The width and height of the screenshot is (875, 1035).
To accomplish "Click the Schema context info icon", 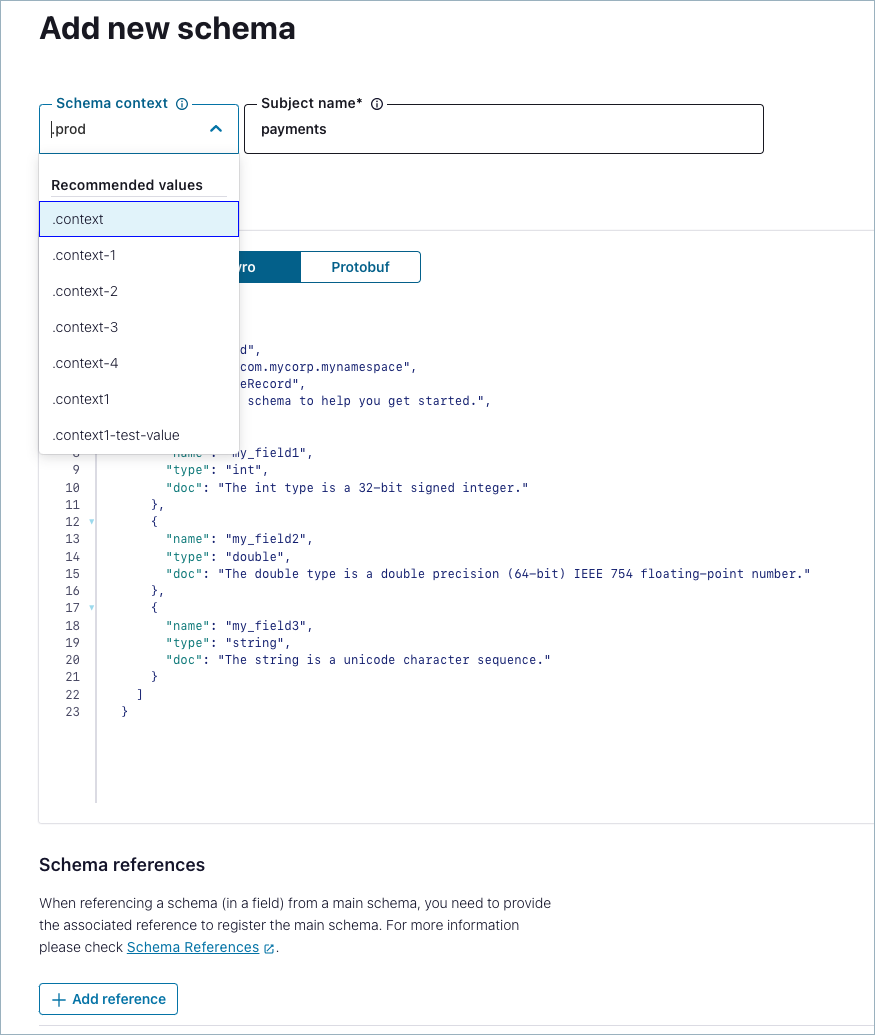I will pos(182,103).
